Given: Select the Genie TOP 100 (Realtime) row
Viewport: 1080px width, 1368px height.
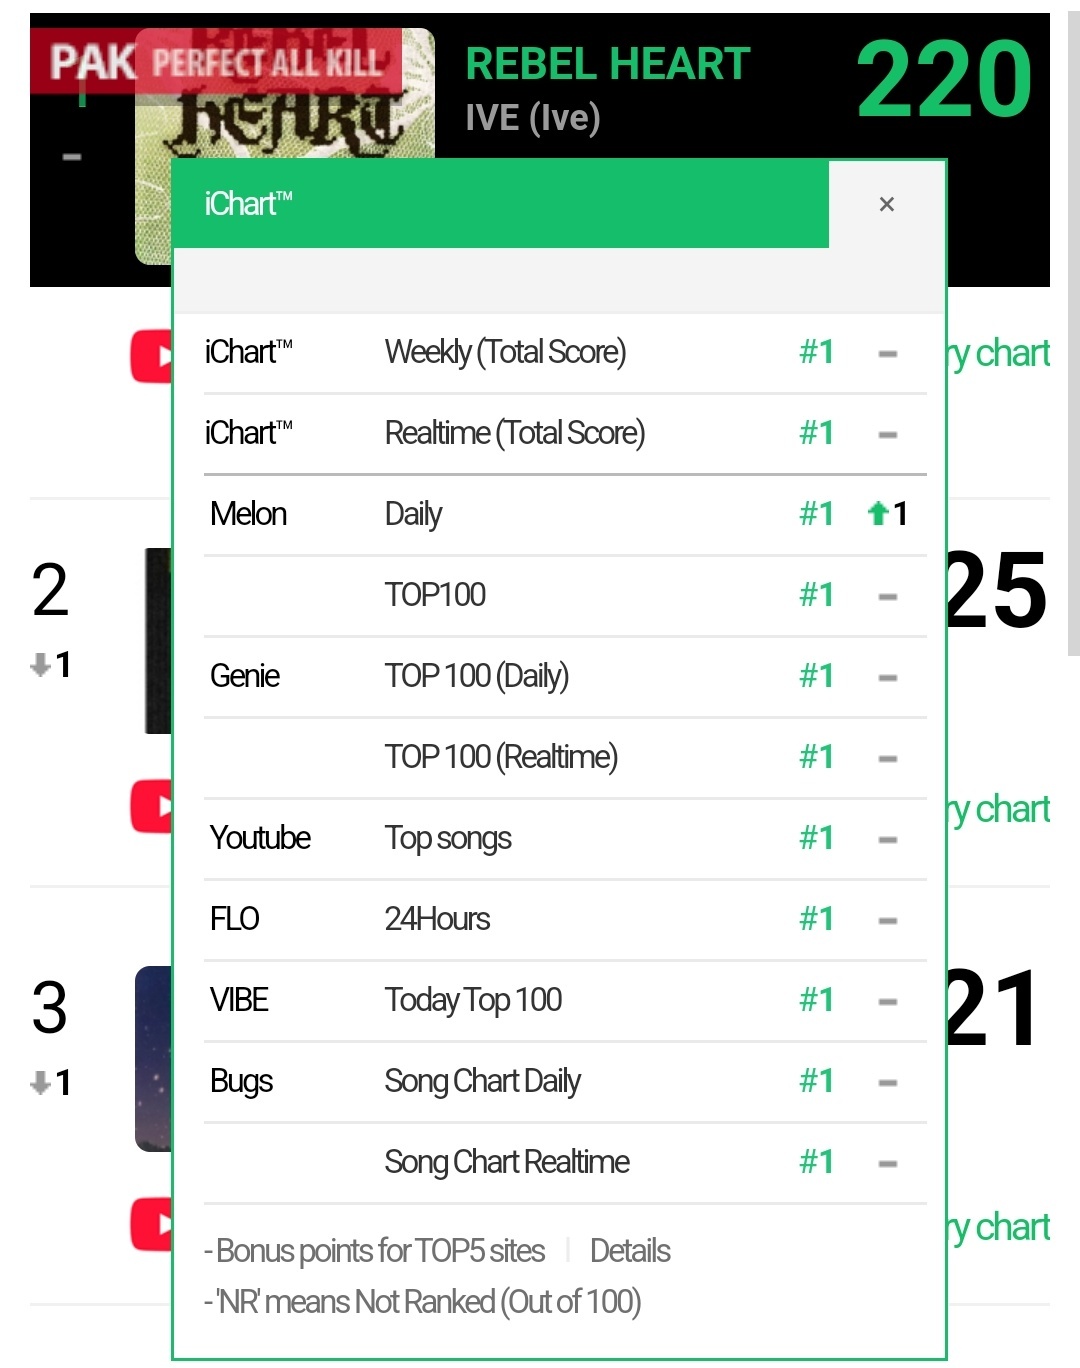Looking at the screenshot, I should pyautogui.click(x=565, y=758).
